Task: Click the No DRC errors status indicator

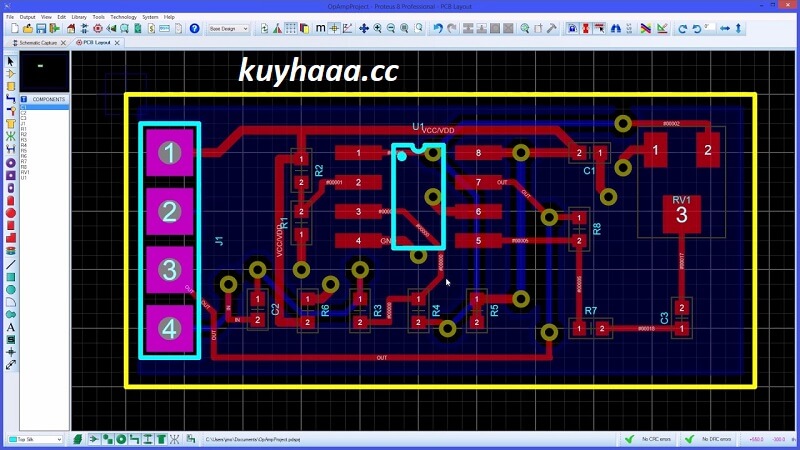Action: (x=708, y=439)
